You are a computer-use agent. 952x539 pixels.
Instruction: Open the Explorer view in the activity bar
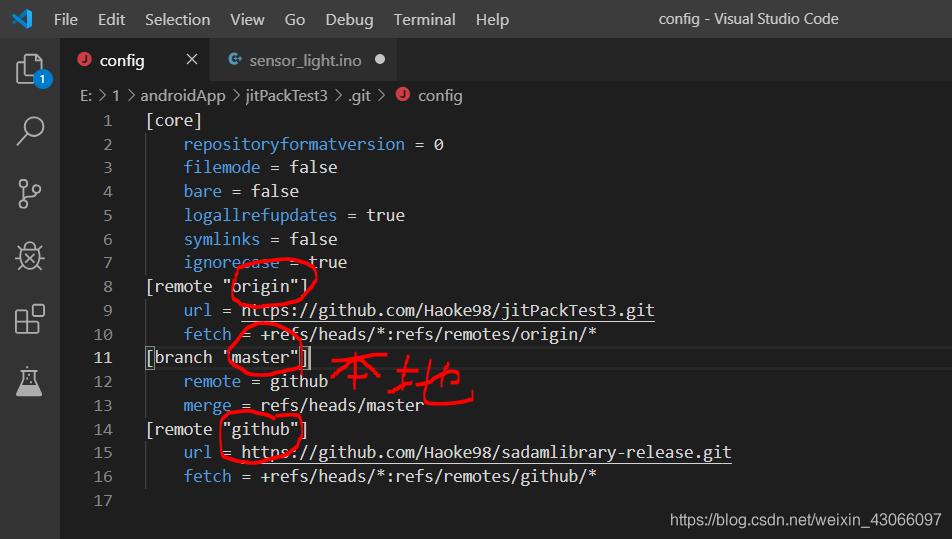pos(30,69)
